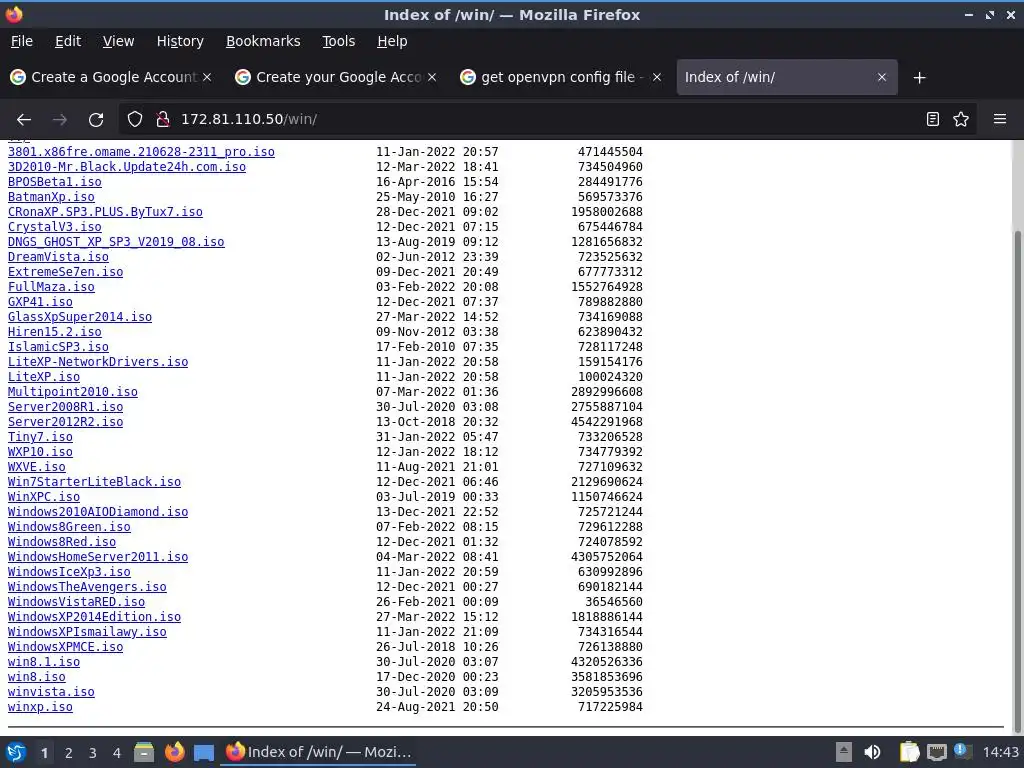Switch to workspace 3
Viewport: 1024px width, 768px height.
click(93, 753)
